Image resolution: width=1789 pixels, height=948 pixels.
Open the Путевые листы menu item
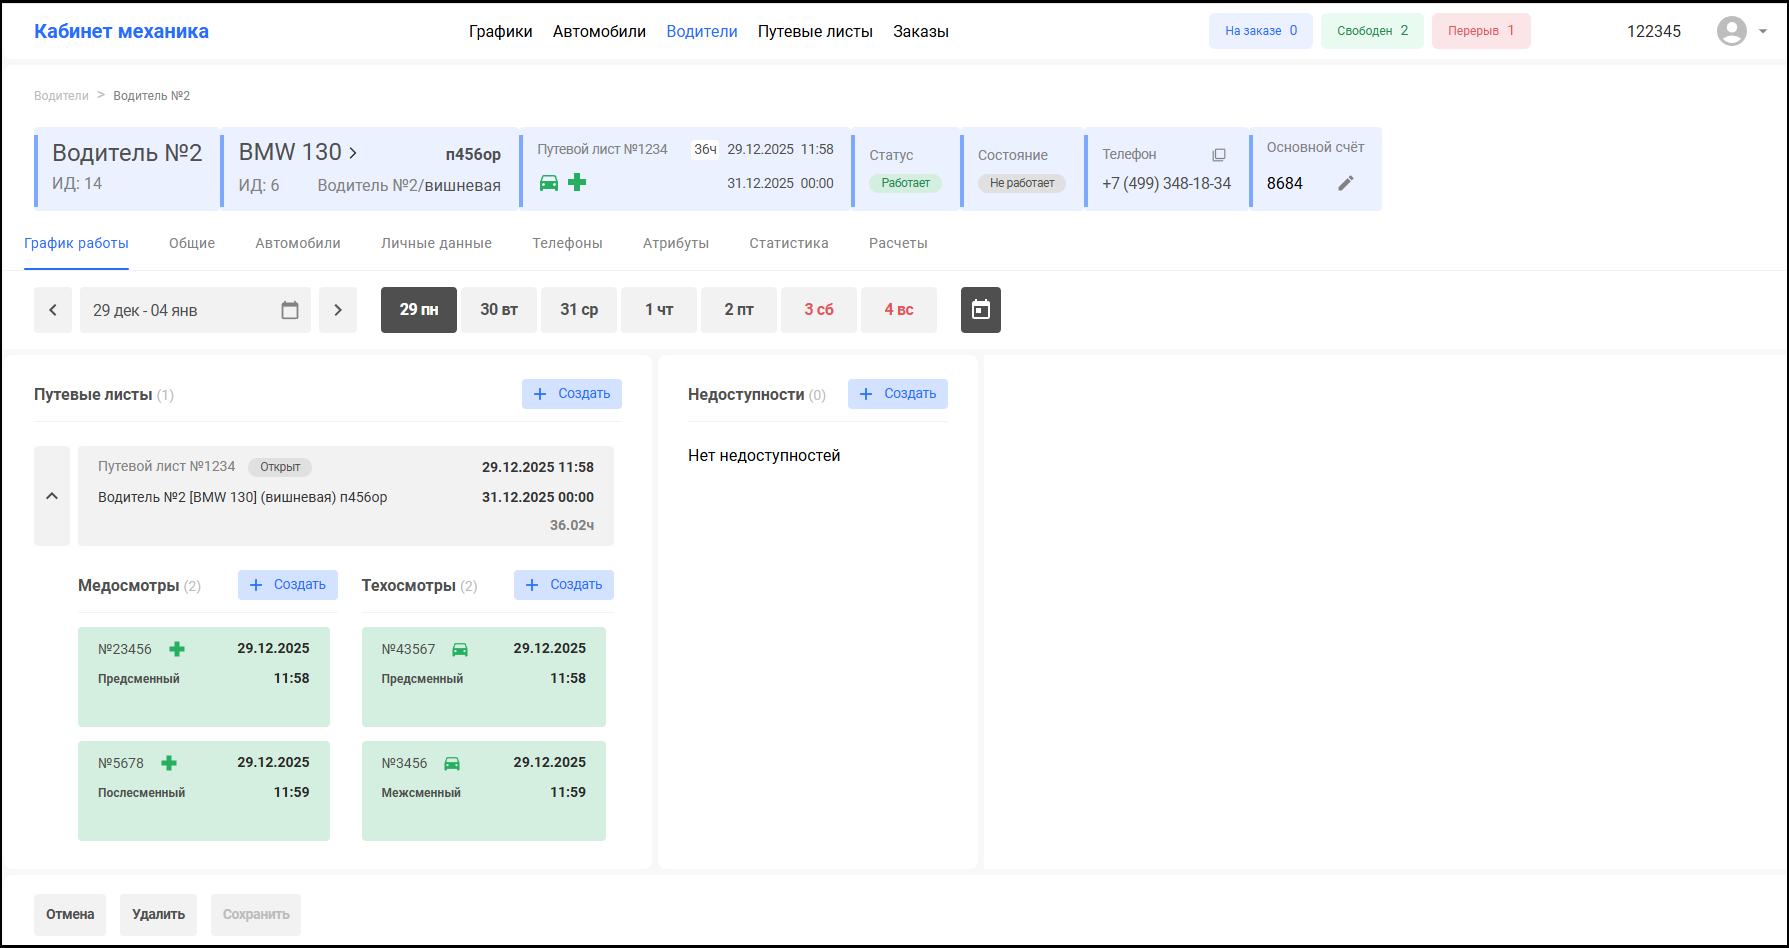(815, 31)
